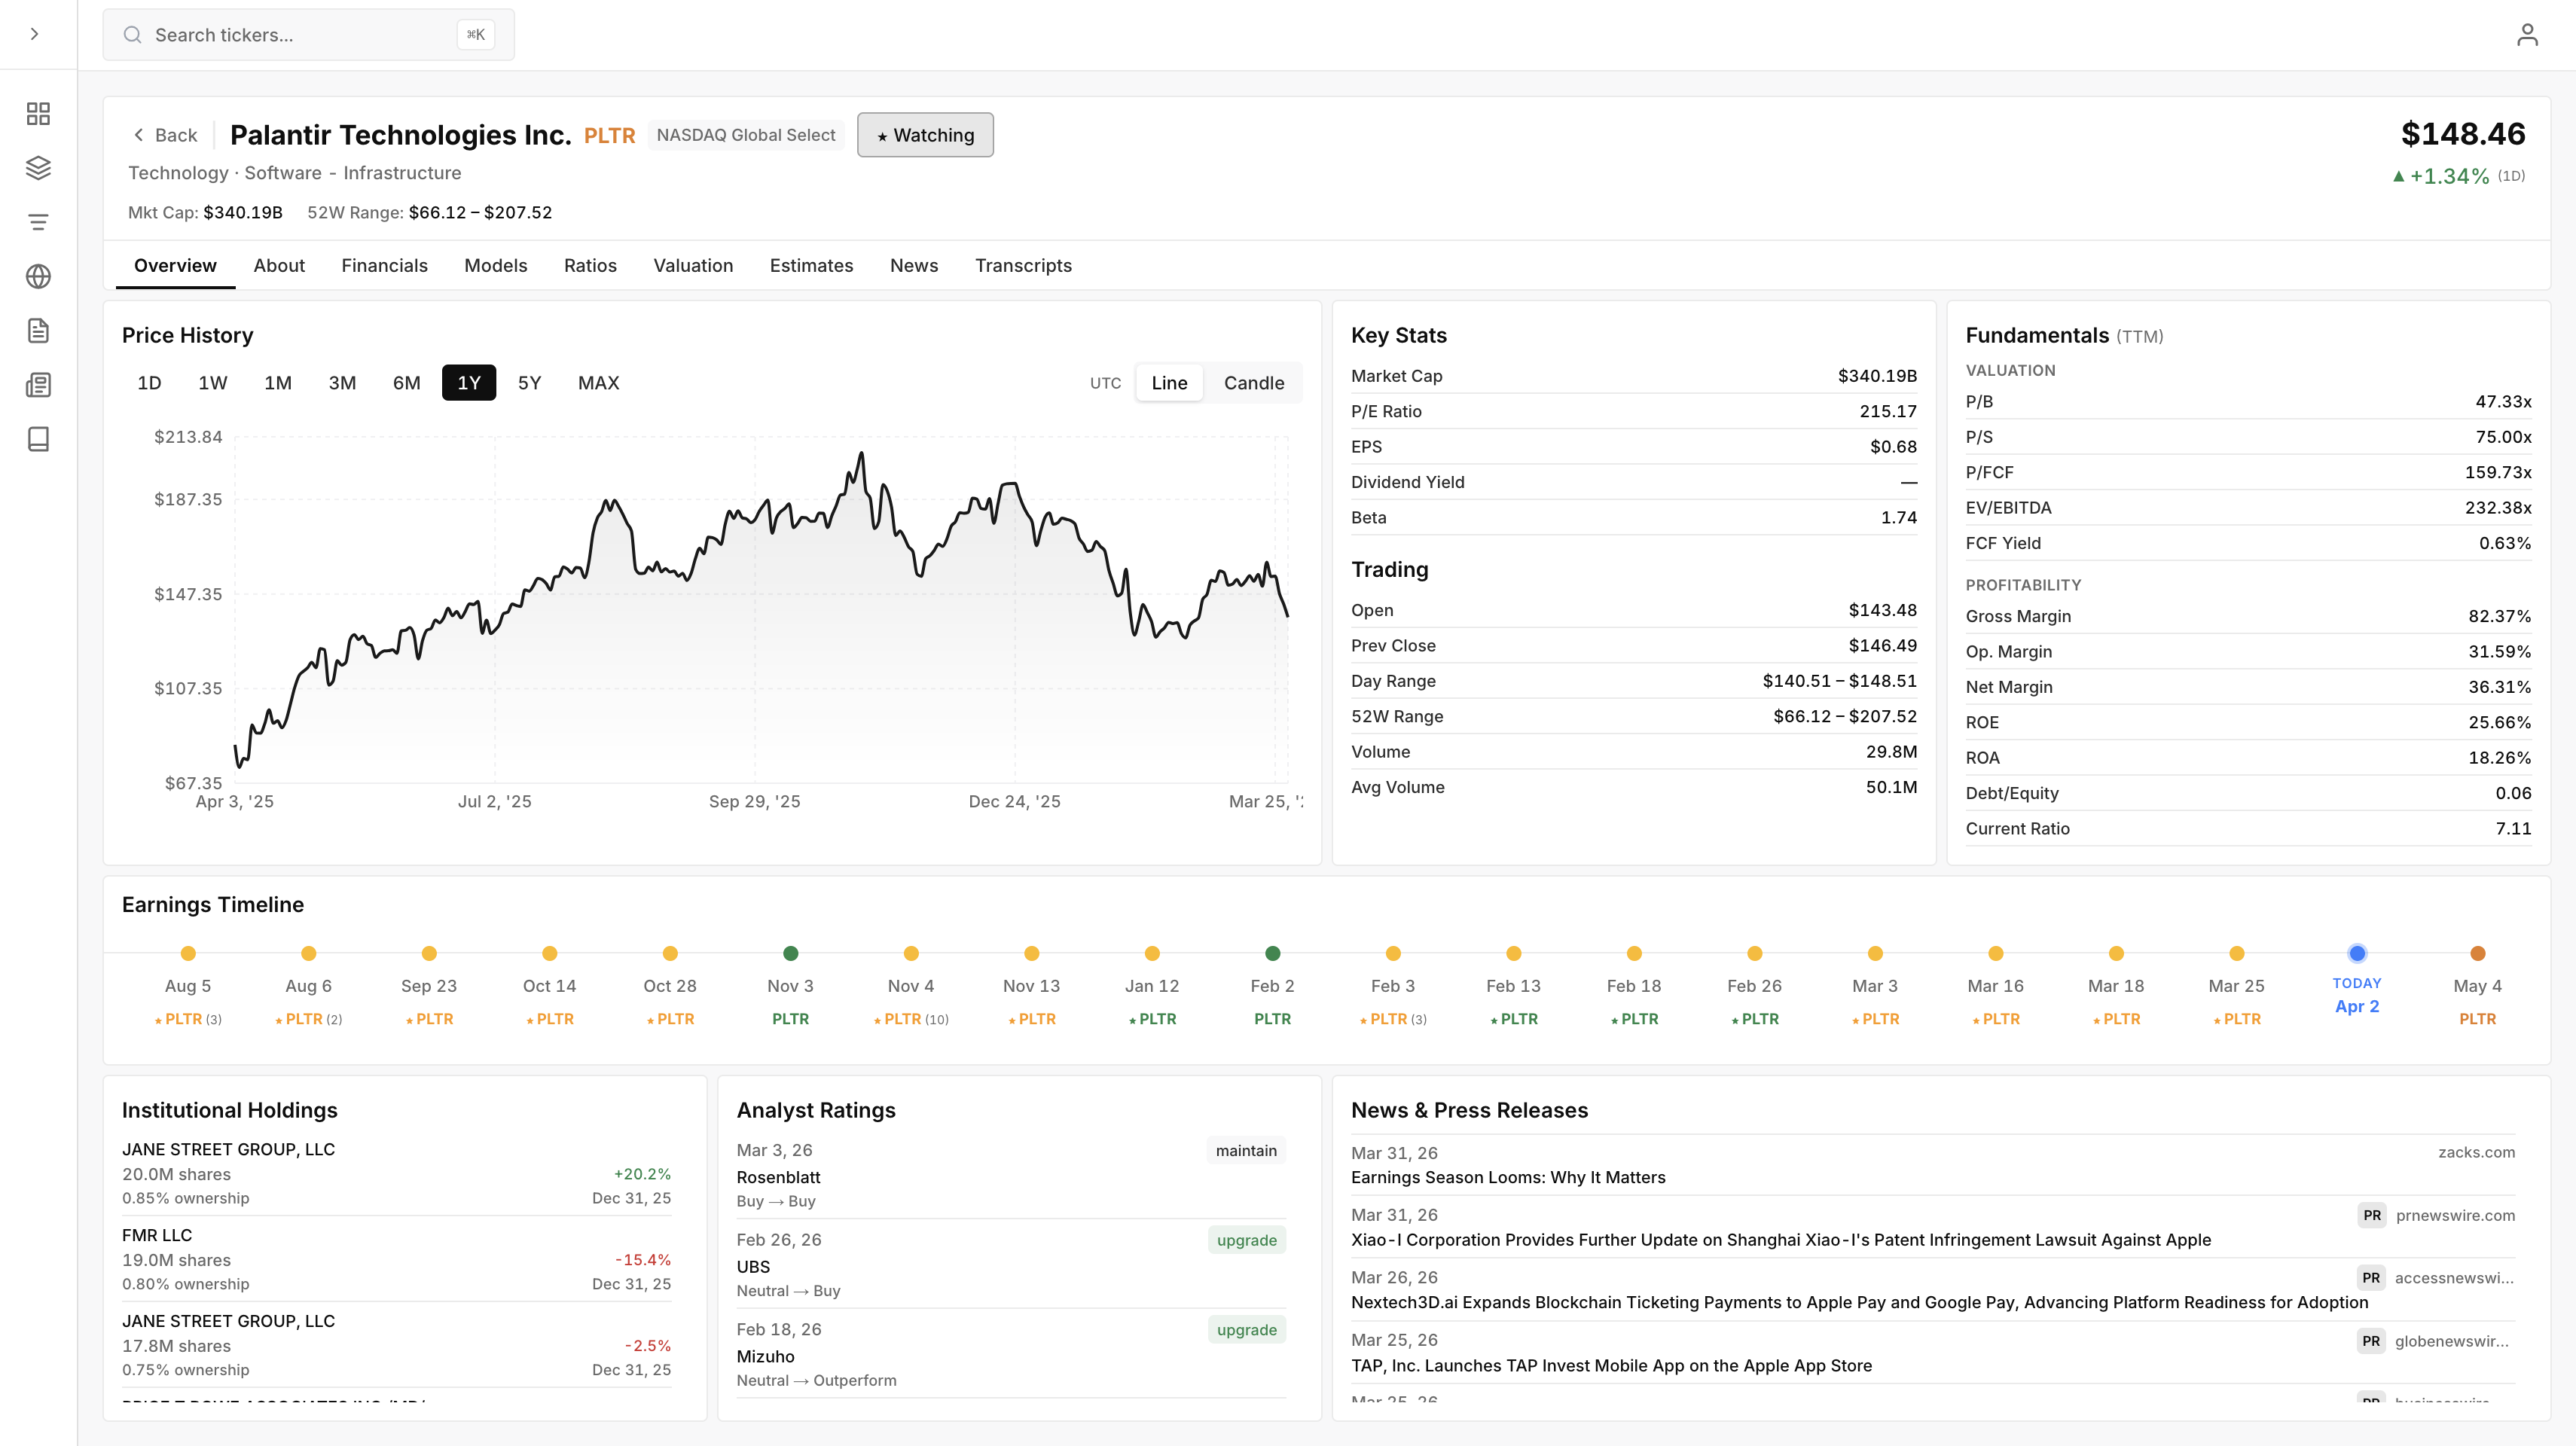Open the dashboard grid icon in sidebar
The image size is (2576, 1446).
point(38,114)
